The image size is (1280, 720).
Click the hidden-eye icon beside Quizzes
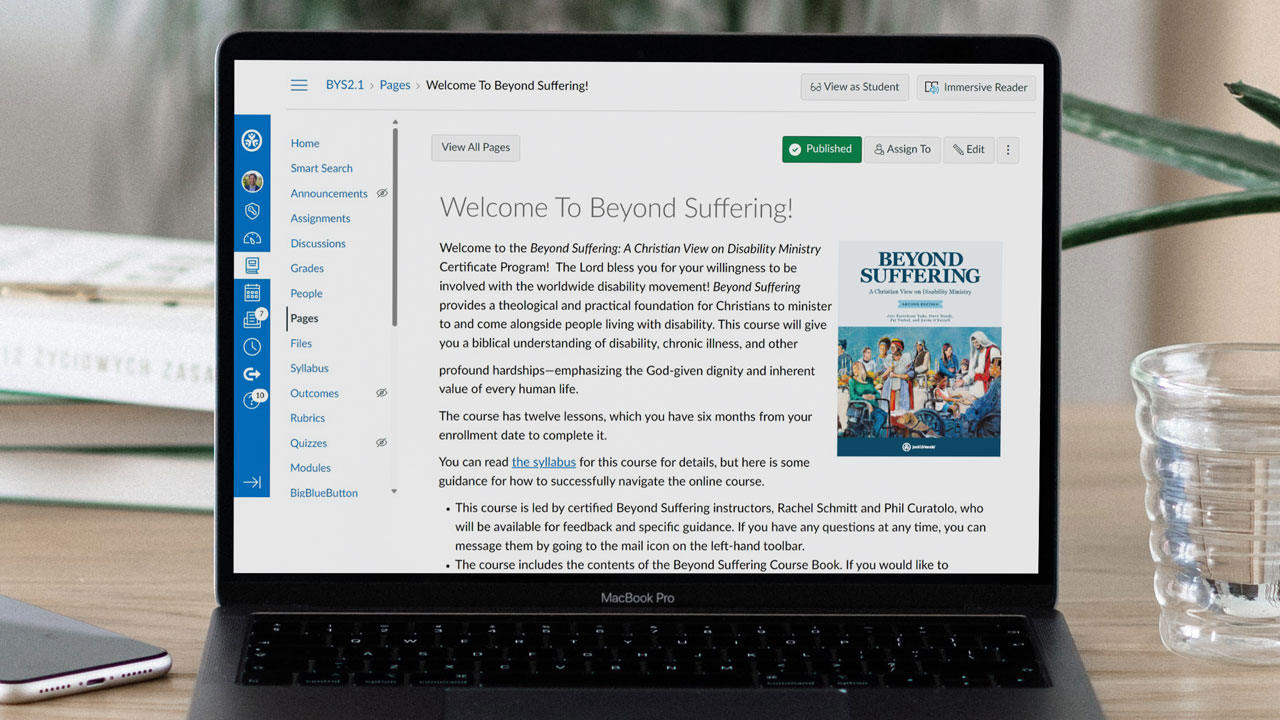[x=381, y=442]
